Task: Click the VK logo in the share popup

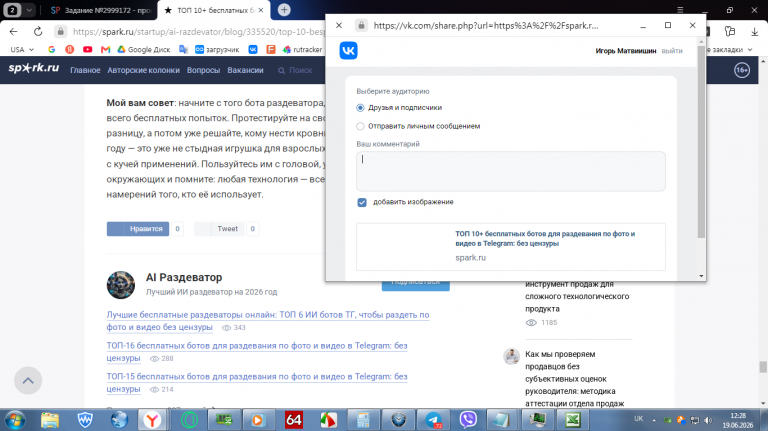Action: (348, 50)
